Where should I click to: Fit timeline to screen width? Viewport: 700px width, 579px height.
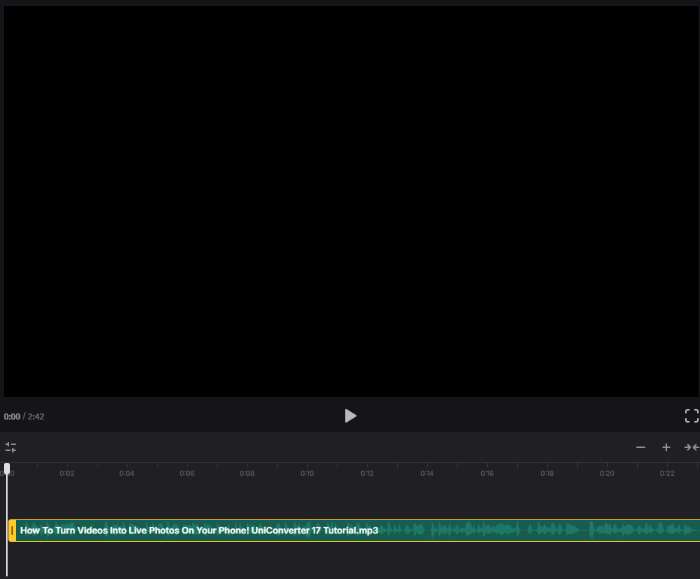(x=691, y=447)
